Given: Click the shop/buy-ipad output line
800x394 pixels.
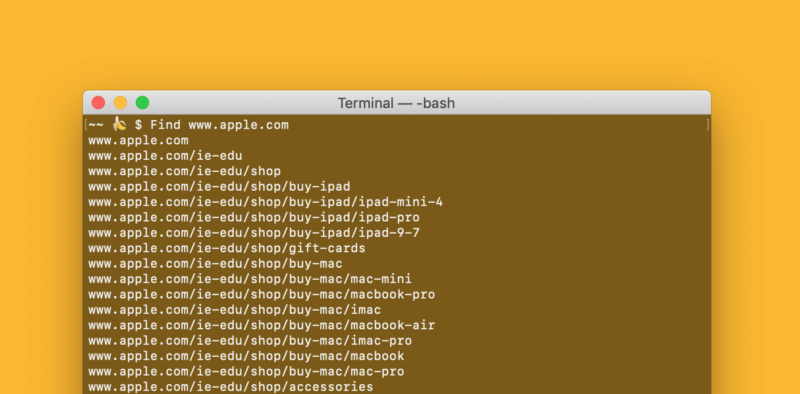Looking at the screenshot, I should [219, 187].
